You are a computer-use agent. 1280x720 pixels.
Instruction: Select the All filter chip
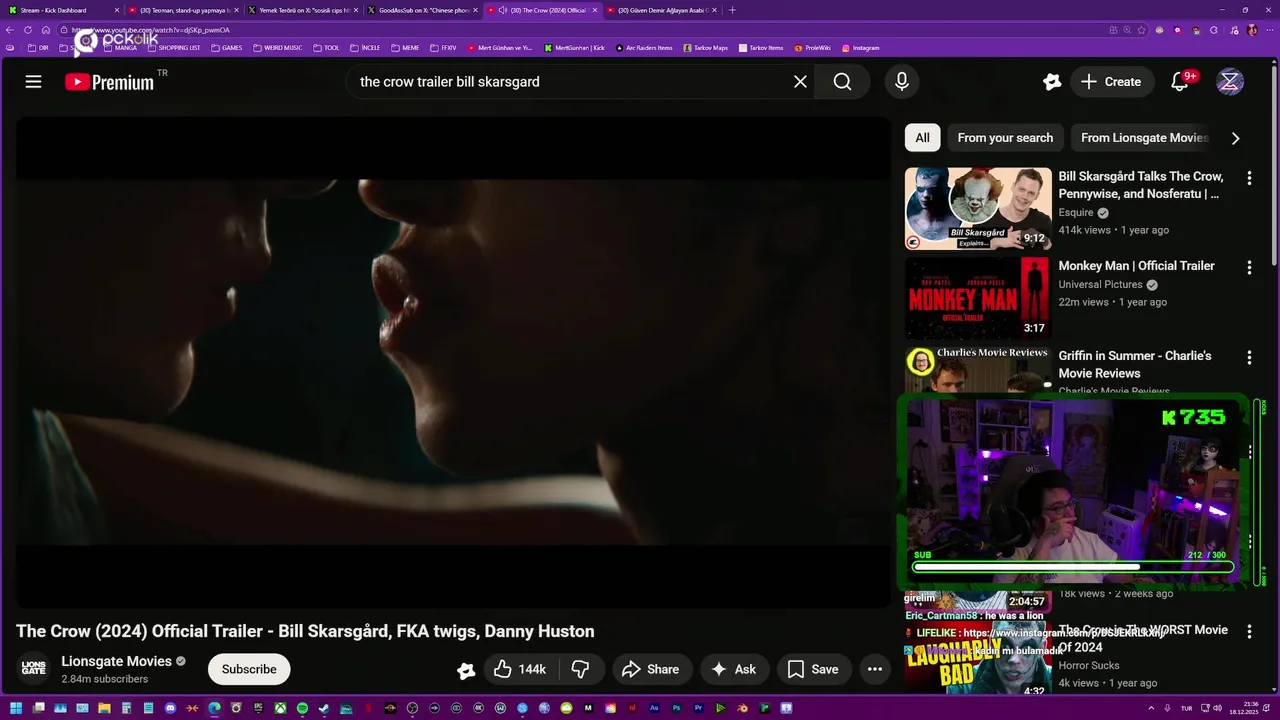[922, 138]
